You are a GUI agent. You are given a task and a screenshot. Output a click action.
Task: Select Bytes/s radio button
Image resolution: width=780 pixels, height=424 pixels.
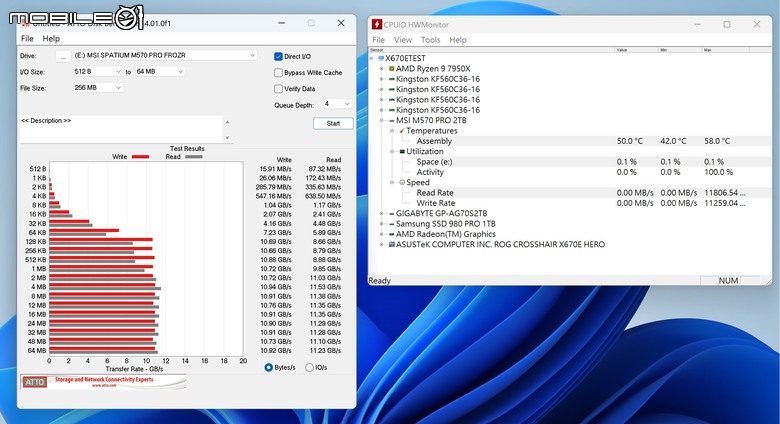[269, 367]
